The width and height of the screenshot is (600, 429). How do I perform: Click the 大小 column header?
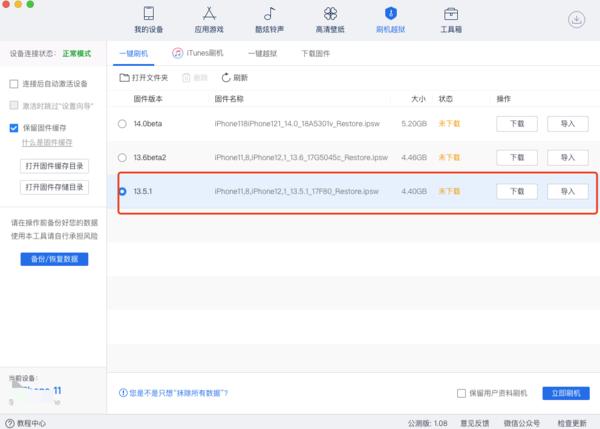tap(418, 99)
